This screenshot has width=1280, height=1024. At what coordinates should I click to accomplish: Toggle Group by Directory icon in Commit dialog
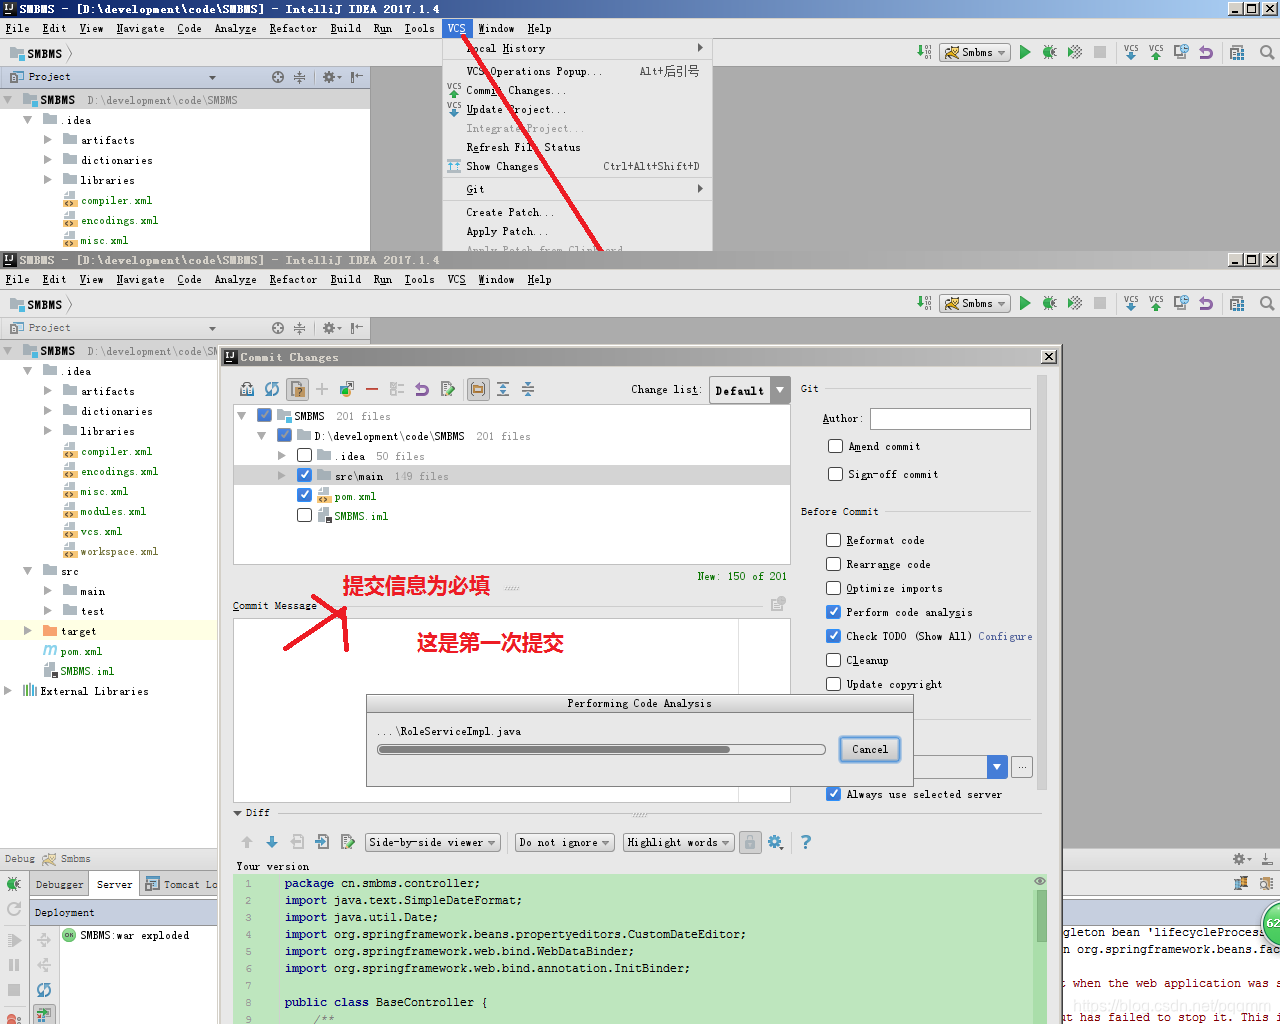pyautogui.click(x=479, y=389)
